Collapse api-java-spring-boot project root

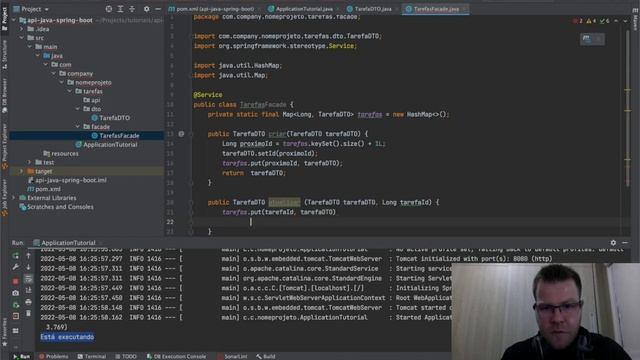coord(14,20)
